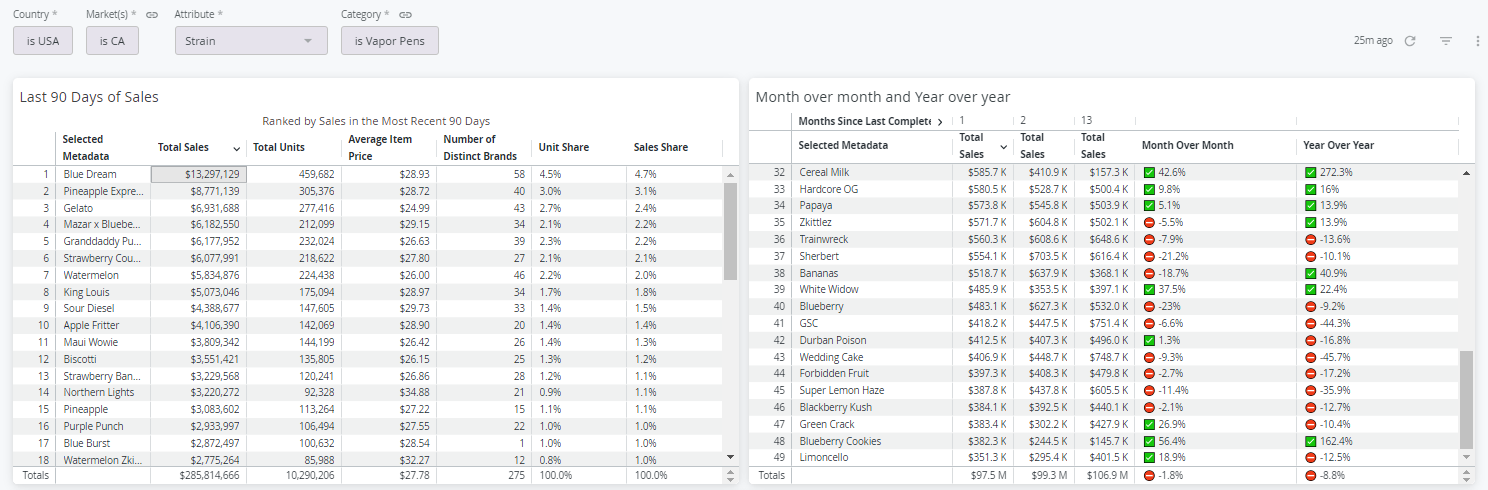Image resolution: width=1488 pixels, height=490 pixels.
Task: Click the green check icon for Cereal Milk month over month
Action: (x=1149, y=172)
